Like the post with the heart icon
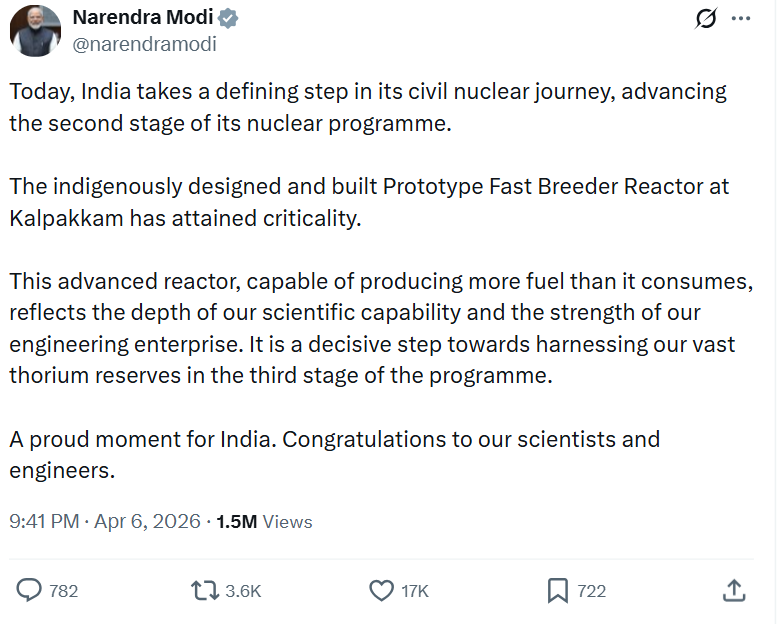 pos(381,591)
